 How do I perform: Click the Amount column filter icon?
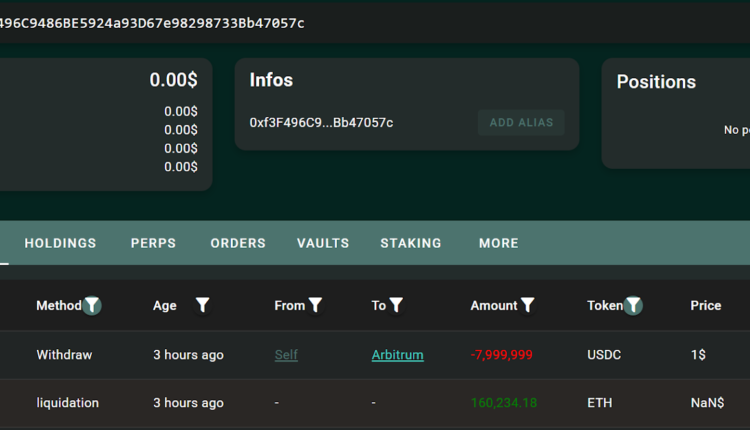528,306
